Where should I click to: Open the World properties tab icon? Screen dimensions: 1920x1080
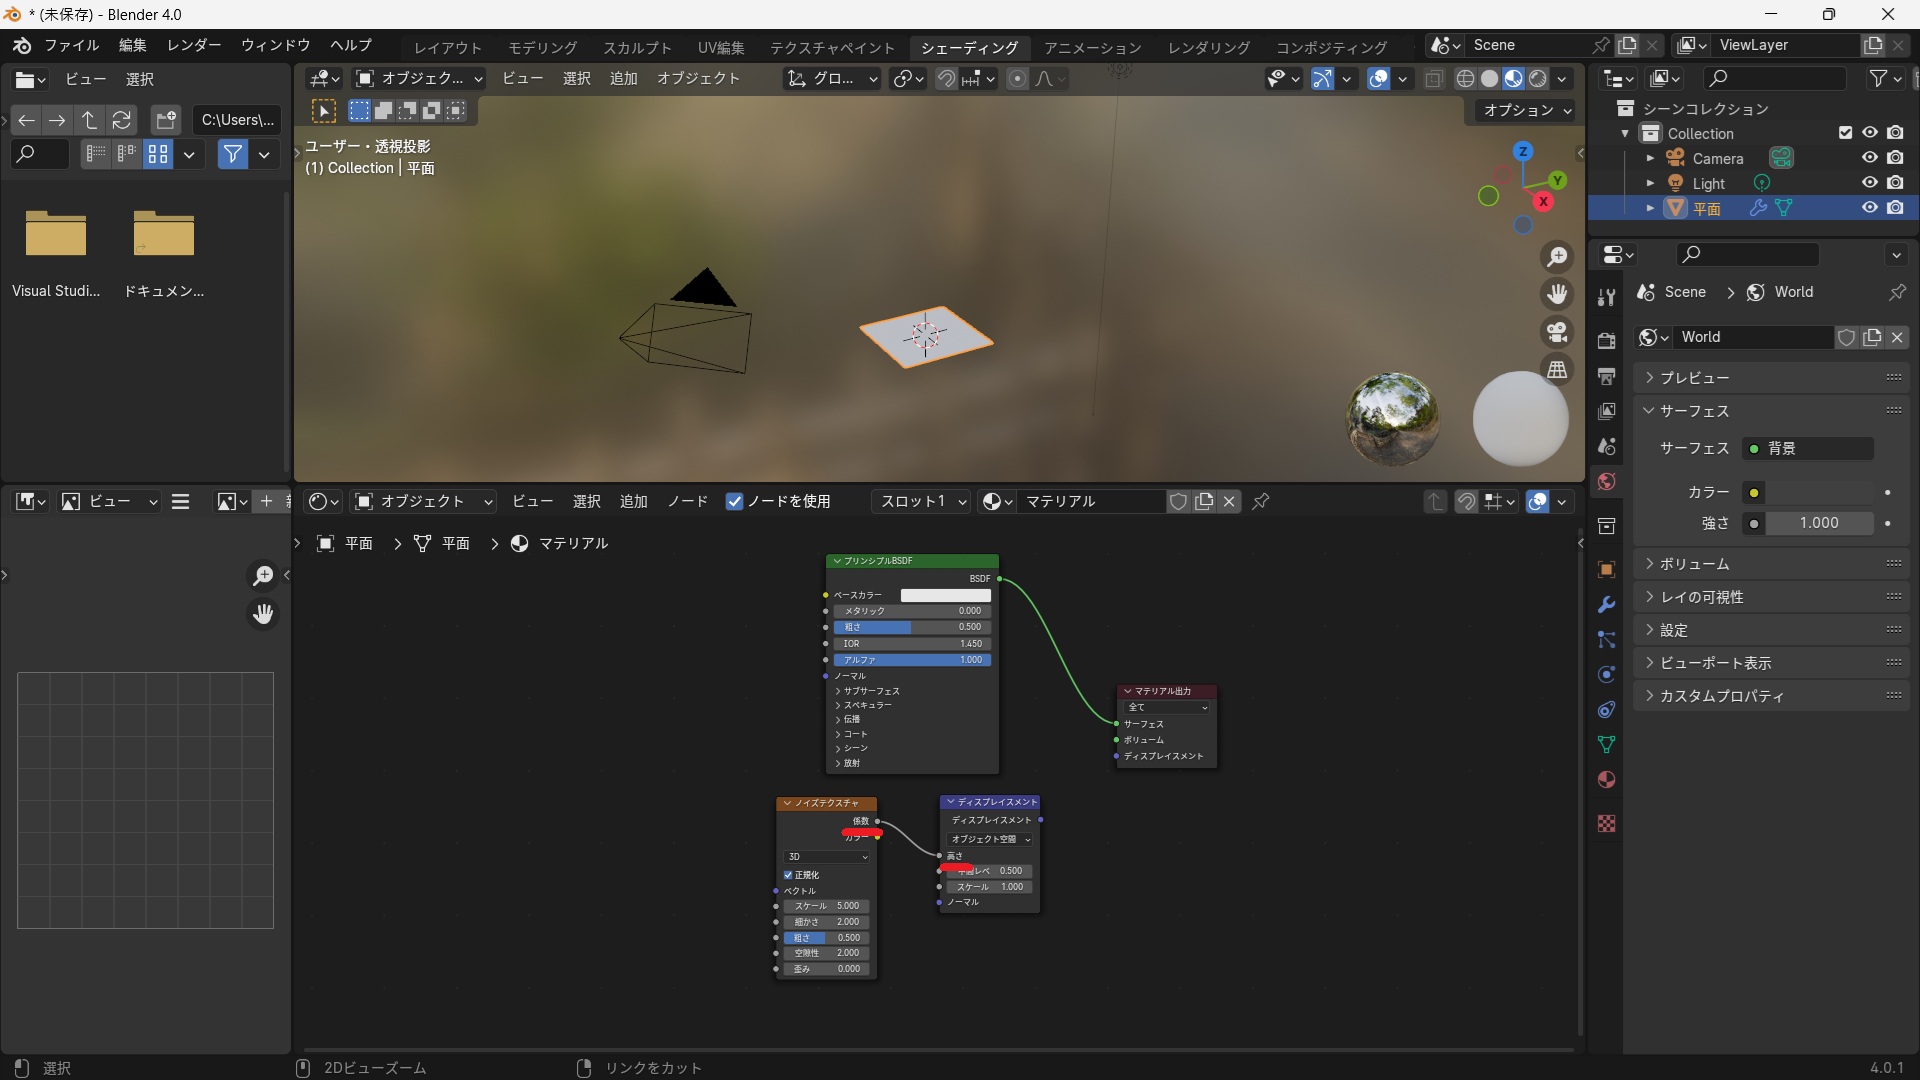click(1606, 482)
